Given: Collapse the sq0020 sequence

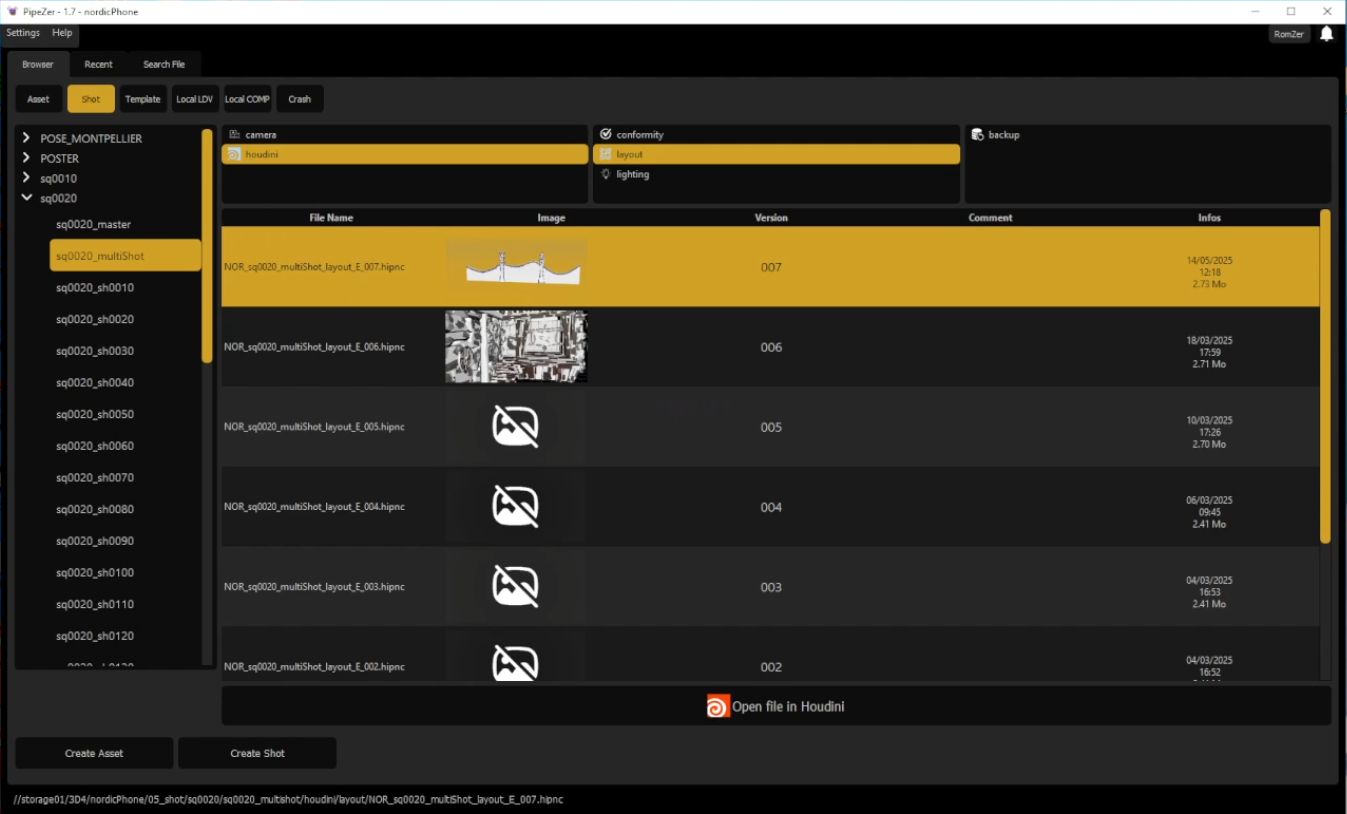Looking at the screenshot, I should tap(26, 198).
